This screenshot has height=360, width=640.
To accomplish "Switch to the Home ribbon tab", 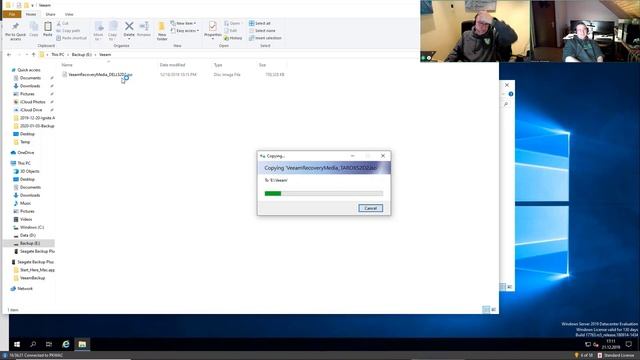I will pos(31,14).
